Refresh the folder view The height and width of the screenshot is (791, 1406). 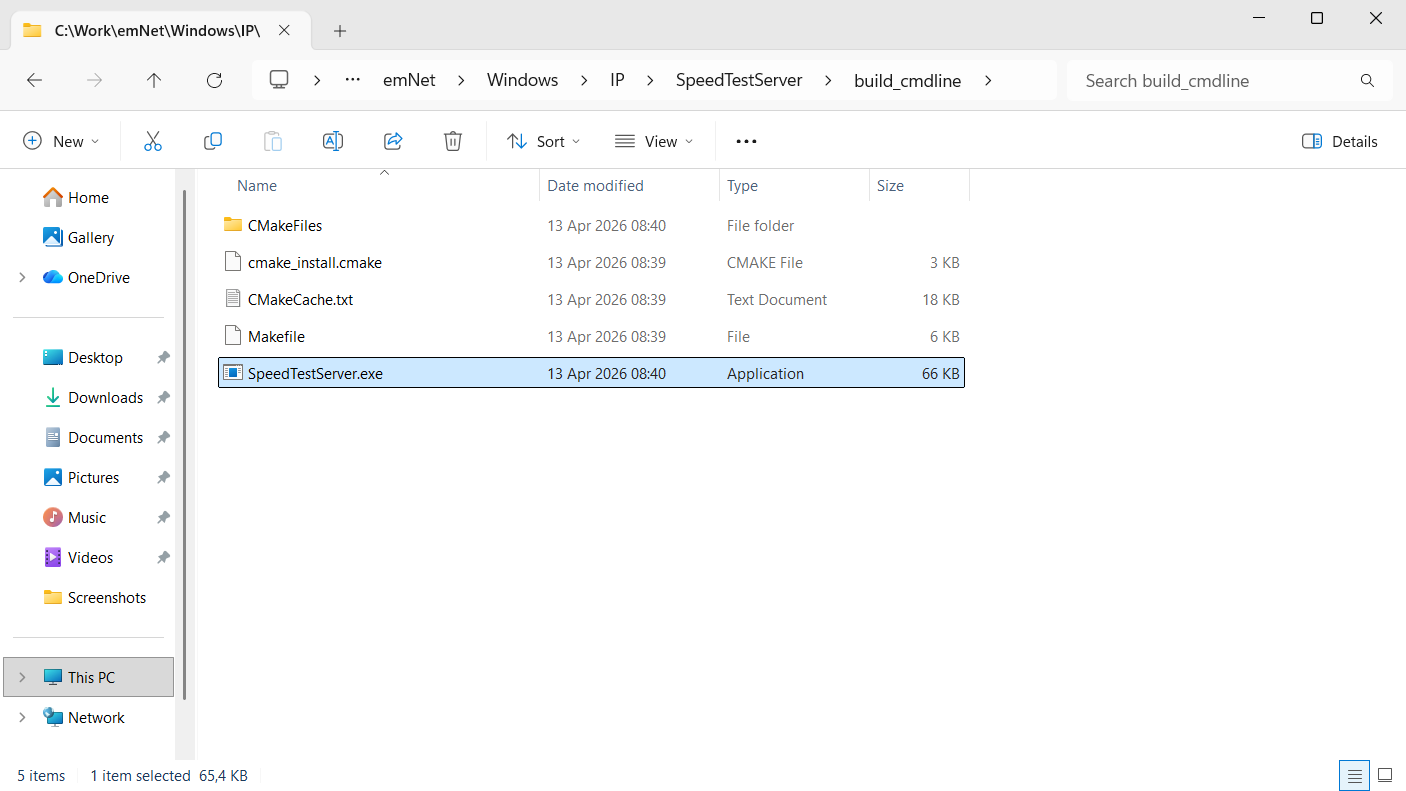pos(214,80)
